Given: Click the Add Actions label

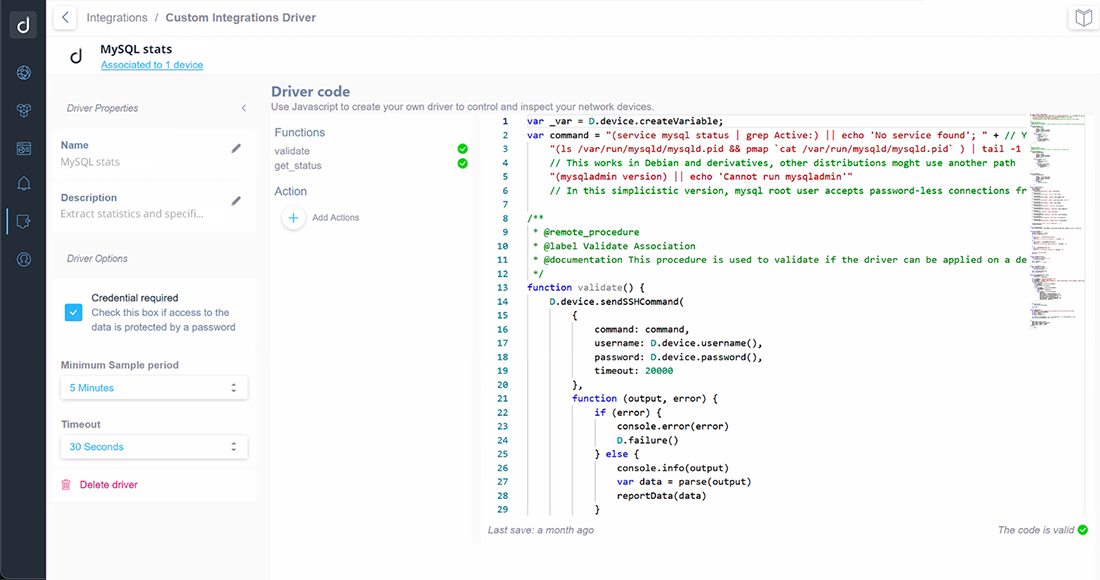Looking at the screenshot, I should pyautogui.click(x=335, y=218).
